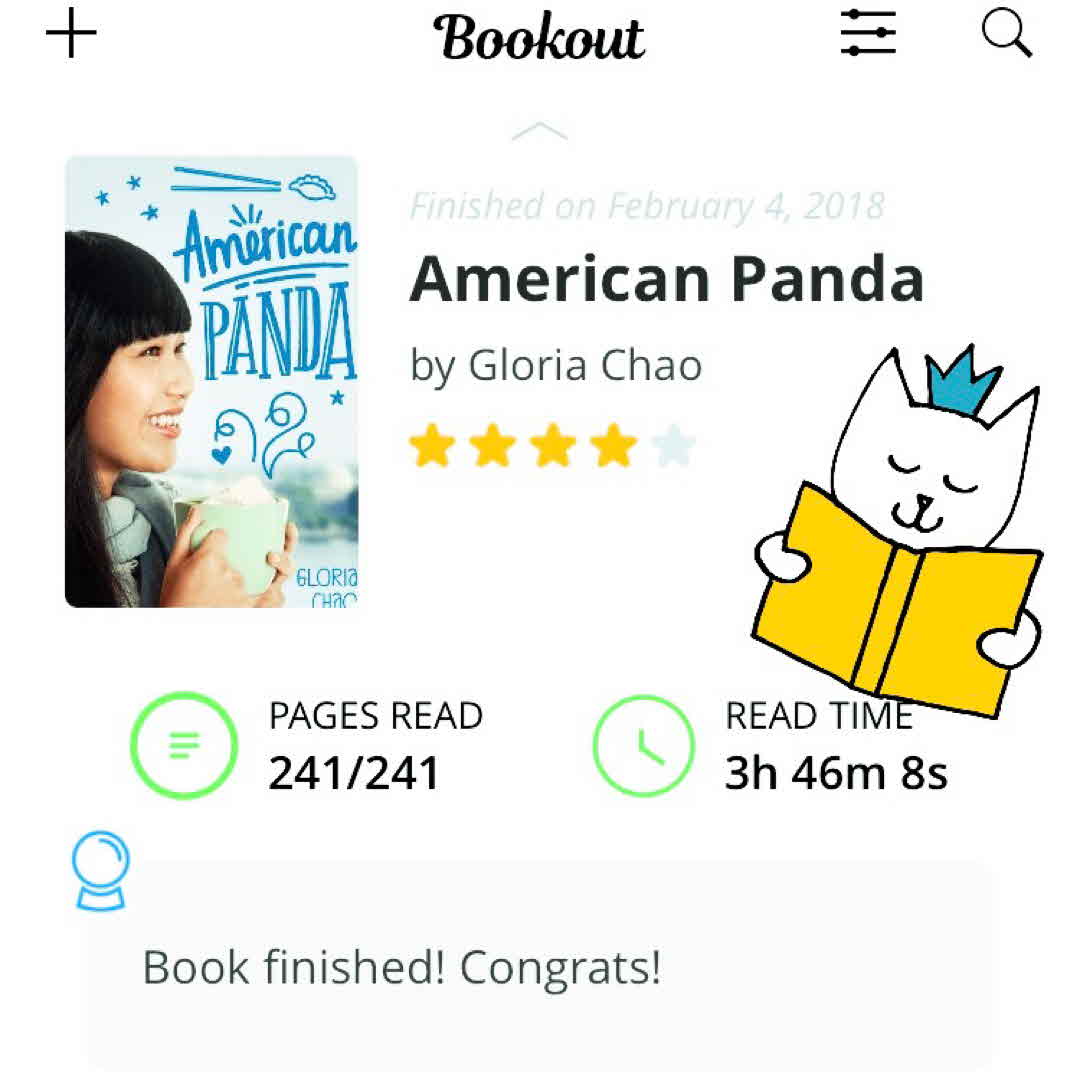
Task: Tap the Book finished congrats message
Action: (x=402, y=968)
